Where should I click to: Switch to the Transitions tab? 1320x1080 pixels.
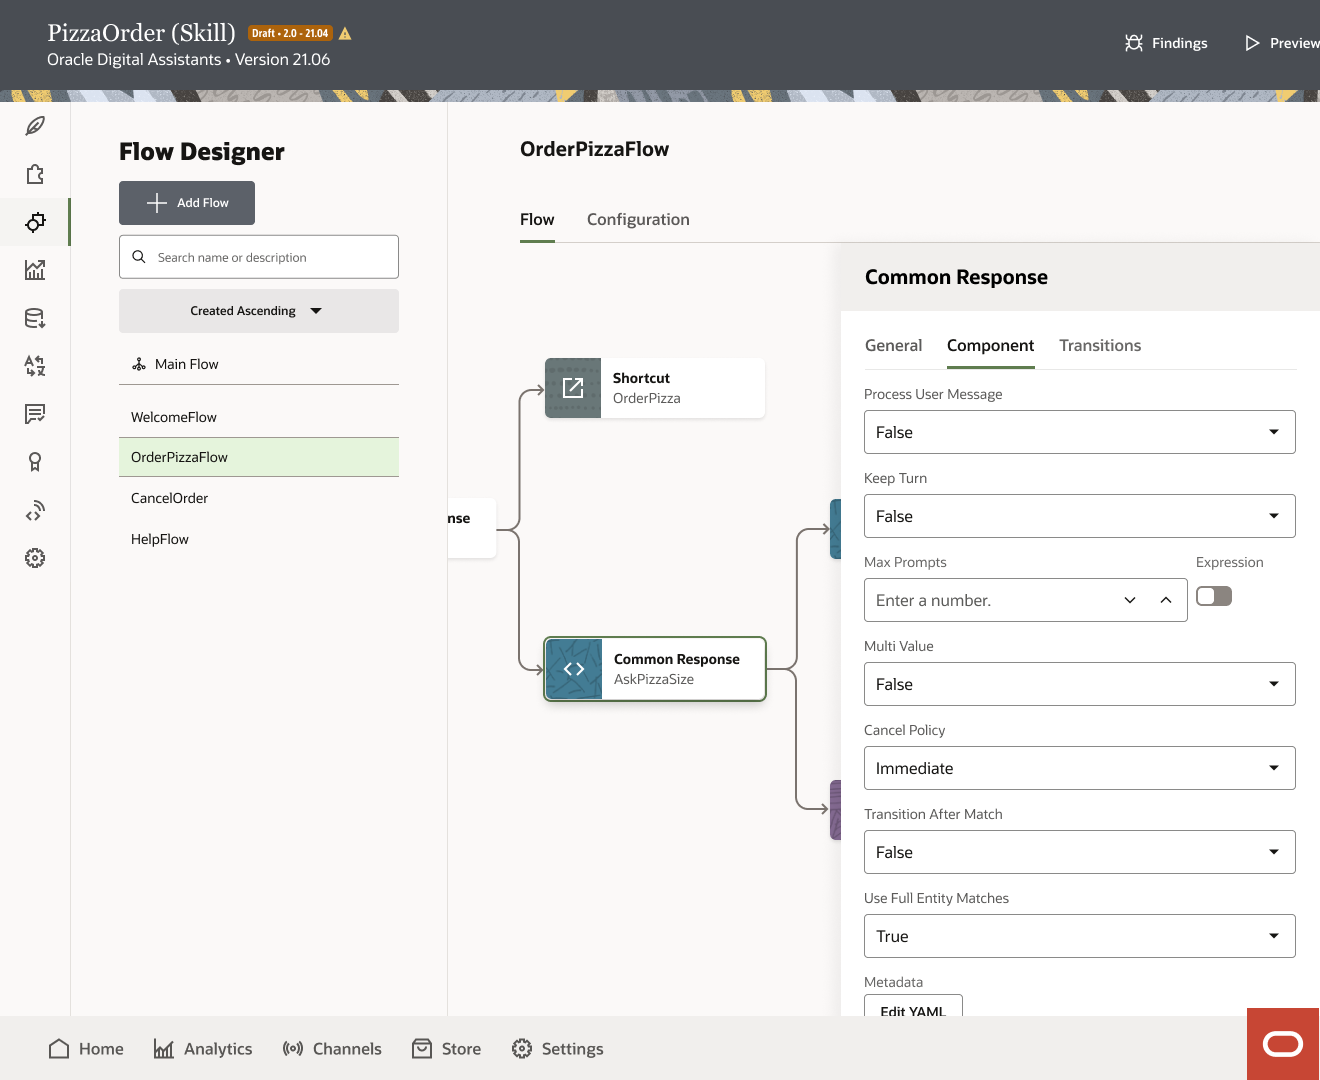pos(1100,345)
